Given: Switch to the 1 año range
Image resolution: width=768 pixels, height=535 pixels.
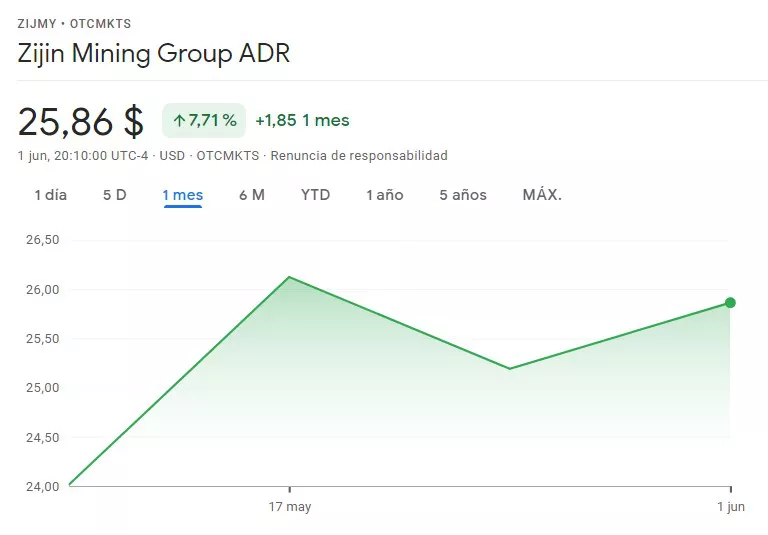Looking at the screenshot, I should point(384,195).
